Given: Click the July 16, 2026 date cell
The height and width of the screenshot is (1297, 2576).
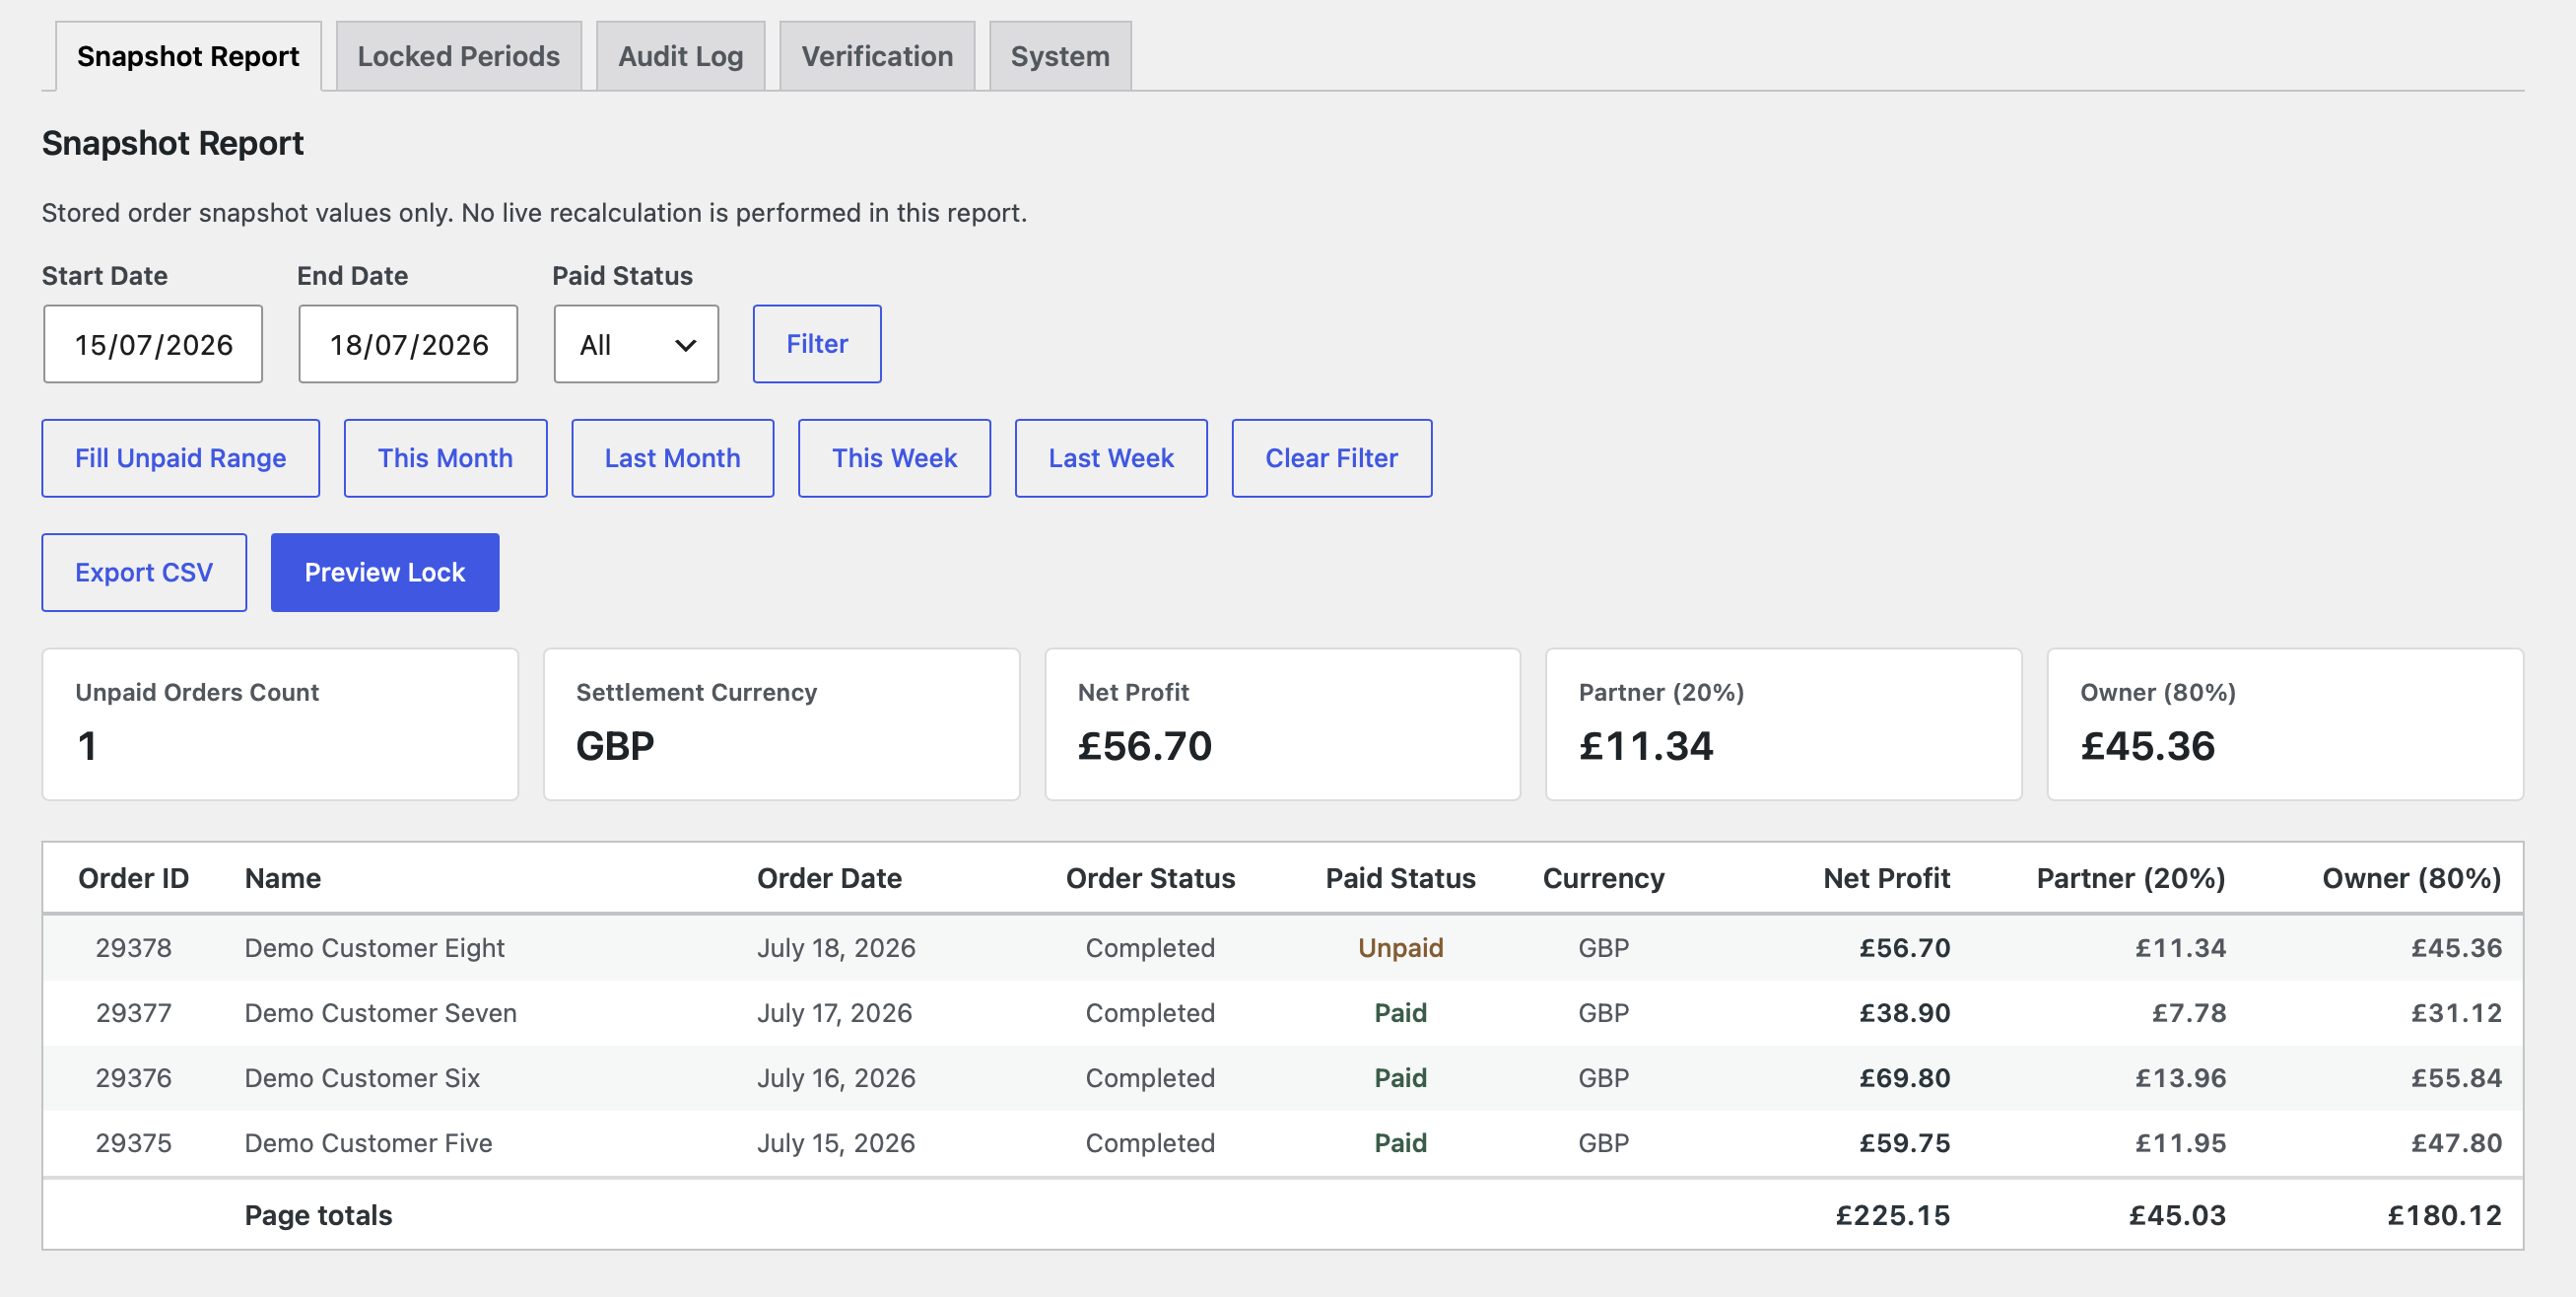Looking at the screenshot, I should pyautogui.click(x=836, y=1077).
